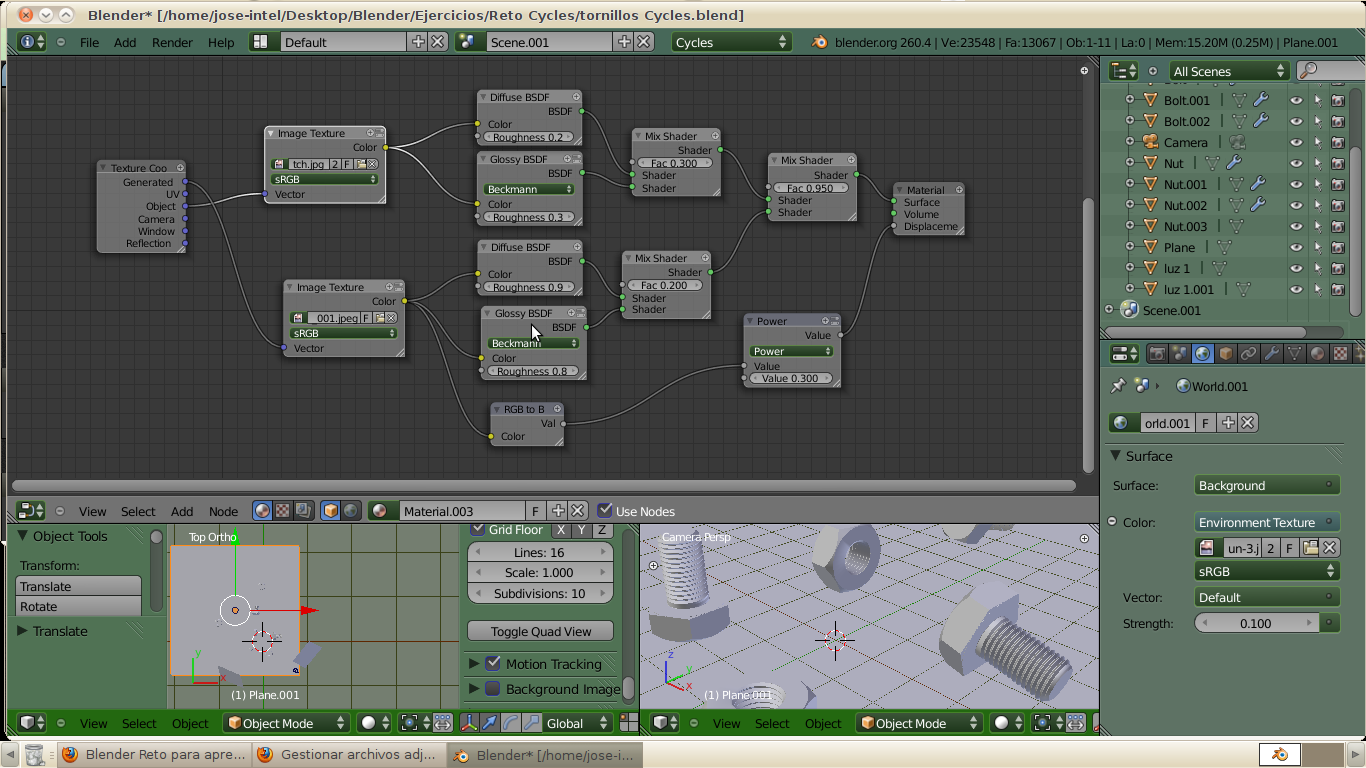
Task: Click the rotate manipulator arc icon
Action: coord(511,723)
